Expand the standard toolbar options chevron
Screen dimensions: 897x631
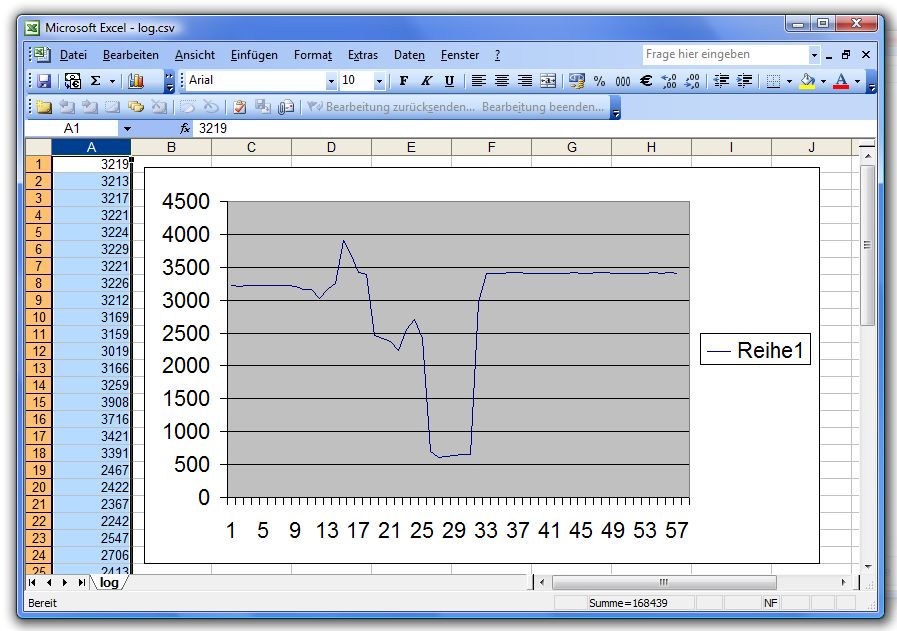[x=169, y=81]
